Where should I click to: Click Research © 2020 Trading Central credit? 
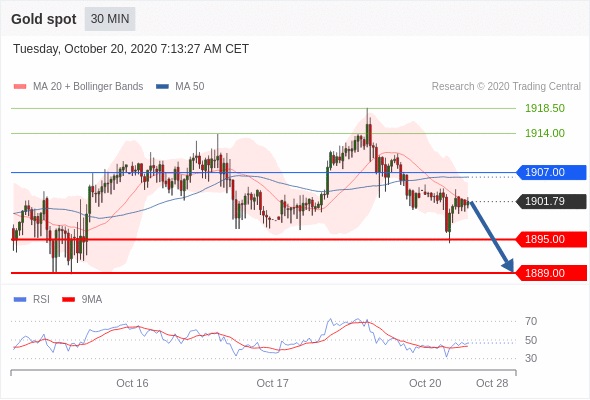pos(506,87)
